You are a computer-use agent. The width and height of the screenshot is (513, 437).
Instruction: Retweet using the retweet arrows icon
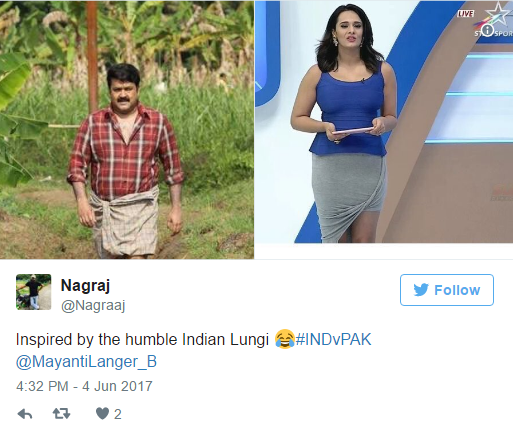click(62, 414)
